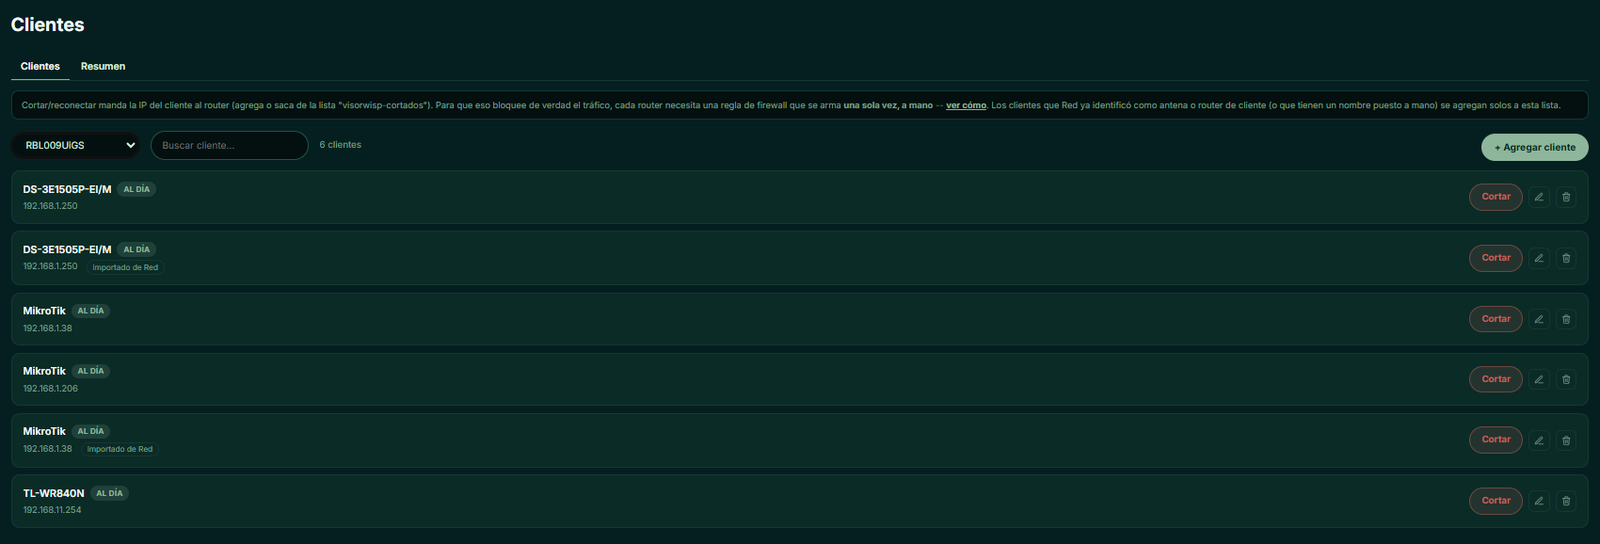
Task: Edit MikroTik 192.168.1.38 without the Importado tag
Action: (x=1539, y=319)
